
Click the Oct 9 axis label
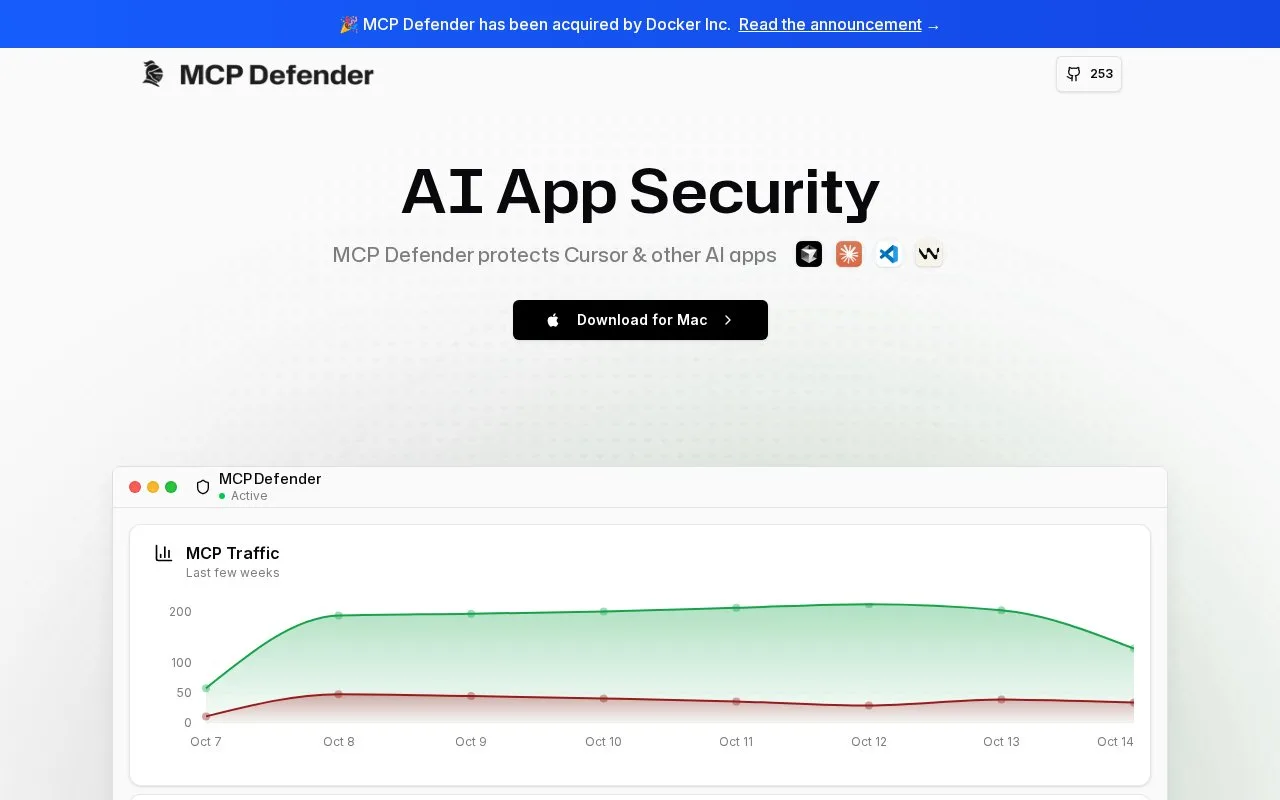click(x=471, y=742)
